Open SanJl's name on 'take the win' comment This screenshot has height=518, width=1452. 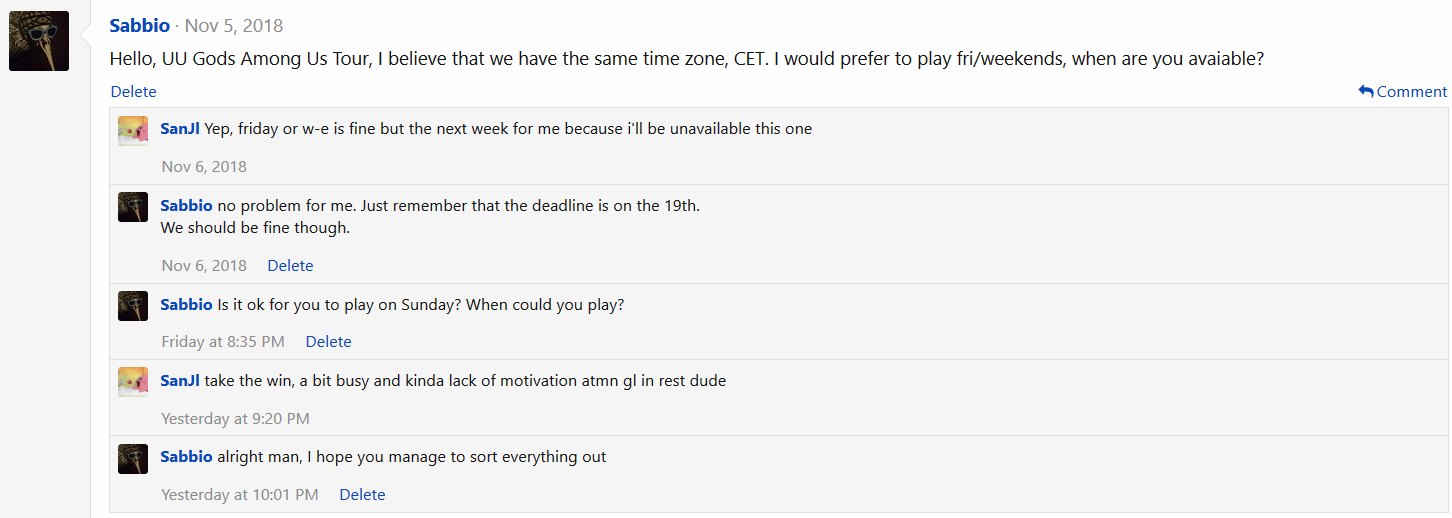click(180, 380)
